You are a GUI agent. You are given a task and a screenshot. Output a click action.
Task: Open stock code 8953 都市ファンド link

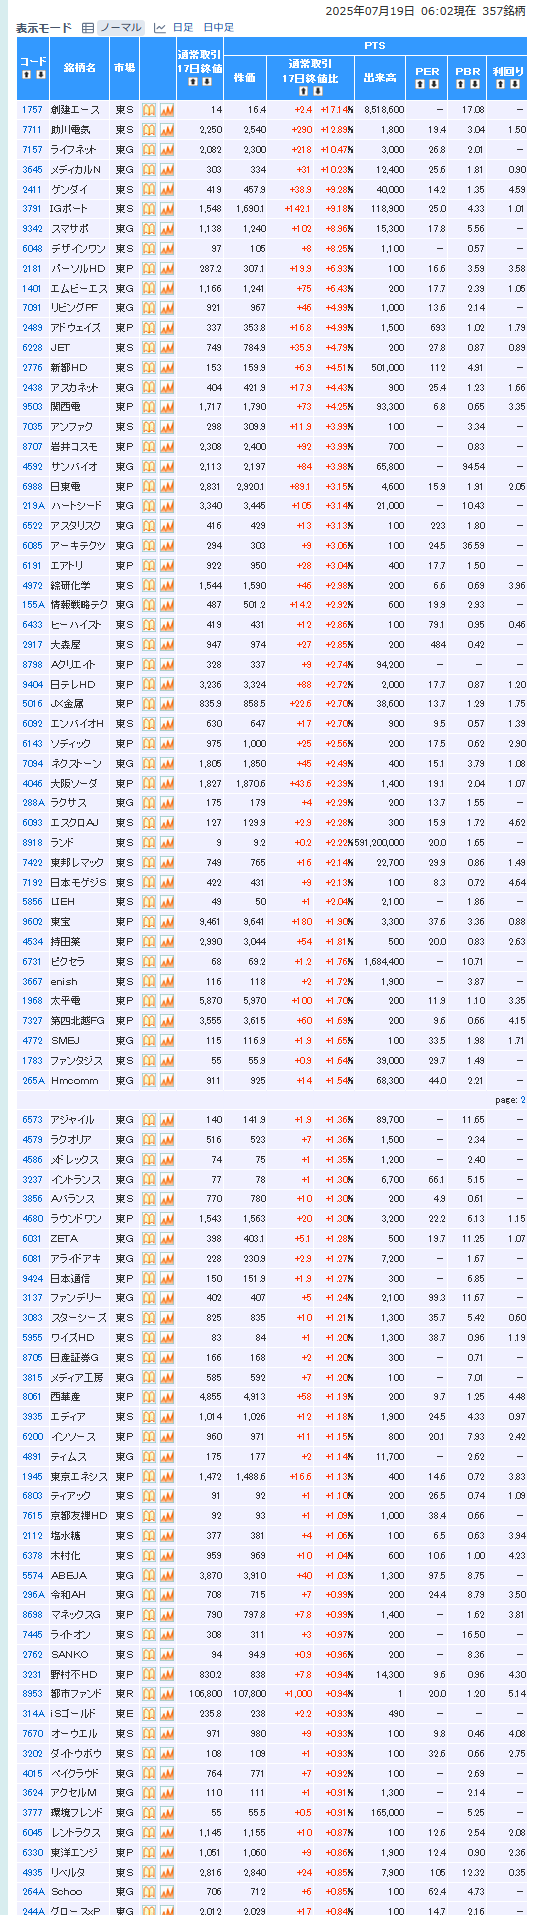point(32,1694)
